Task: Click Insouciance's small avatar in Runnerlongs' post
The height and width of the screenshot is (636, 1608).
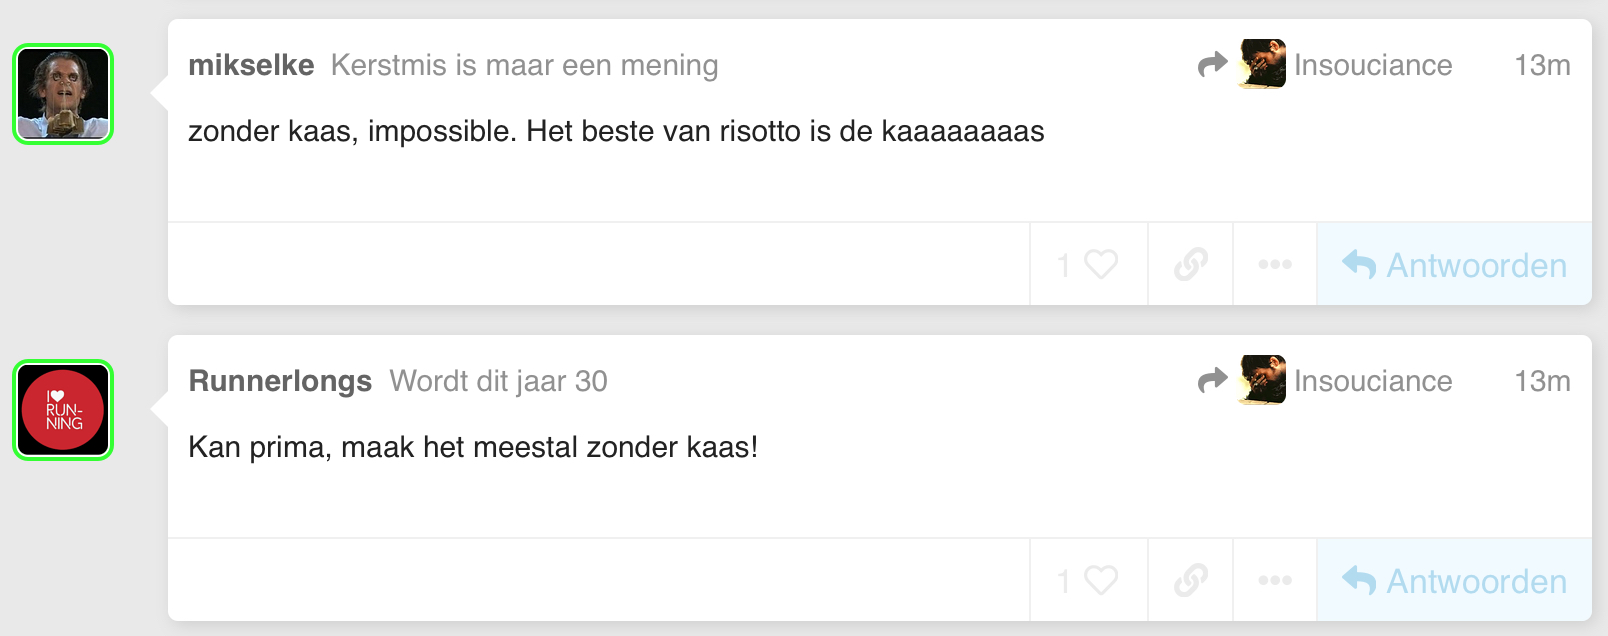Action: (1262, 380)
